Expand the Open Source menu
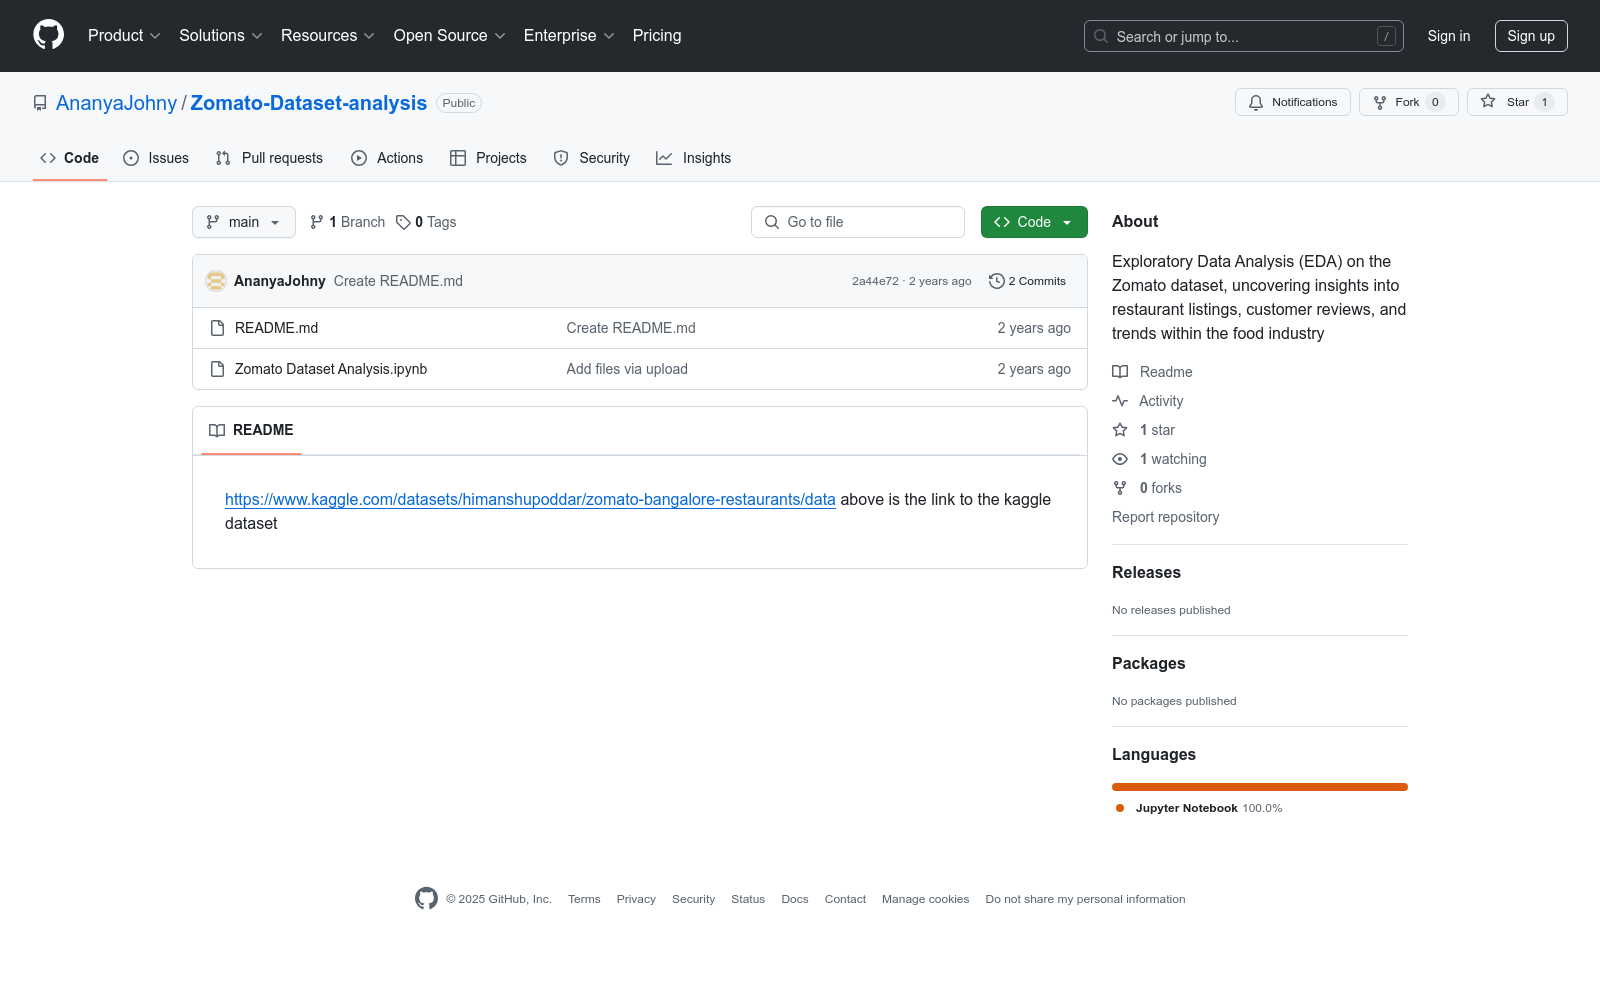Viewport: 1600px width, 1000px height. [x=450, y=36]
